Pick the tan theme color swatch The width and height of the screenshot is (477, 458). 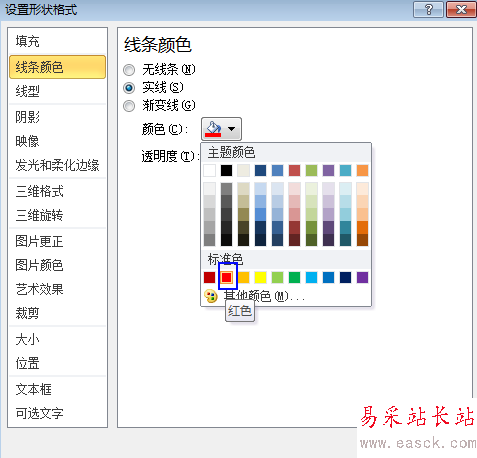coord(243,170)
